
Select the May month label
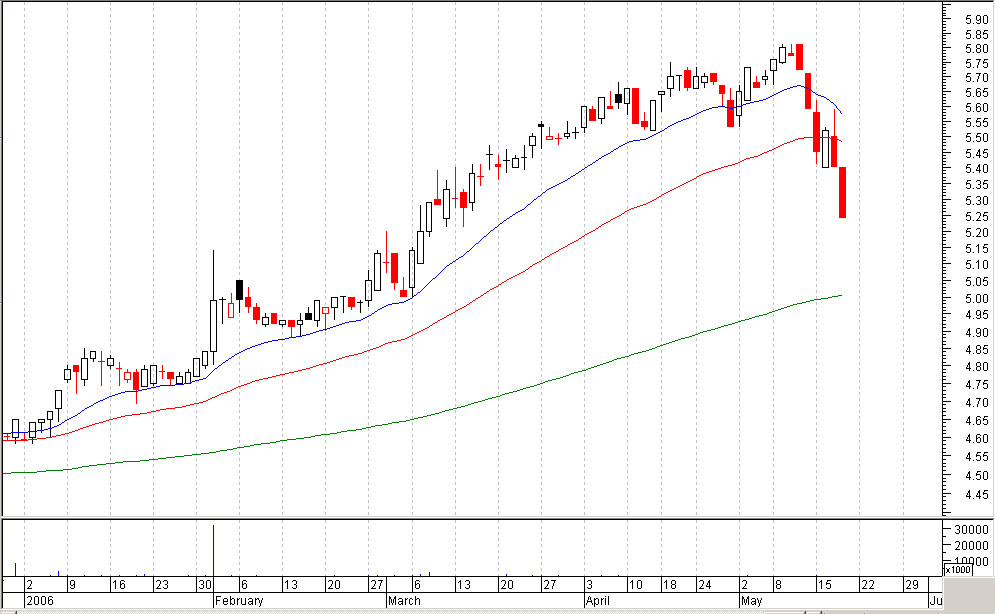click(x=751, y=600)
